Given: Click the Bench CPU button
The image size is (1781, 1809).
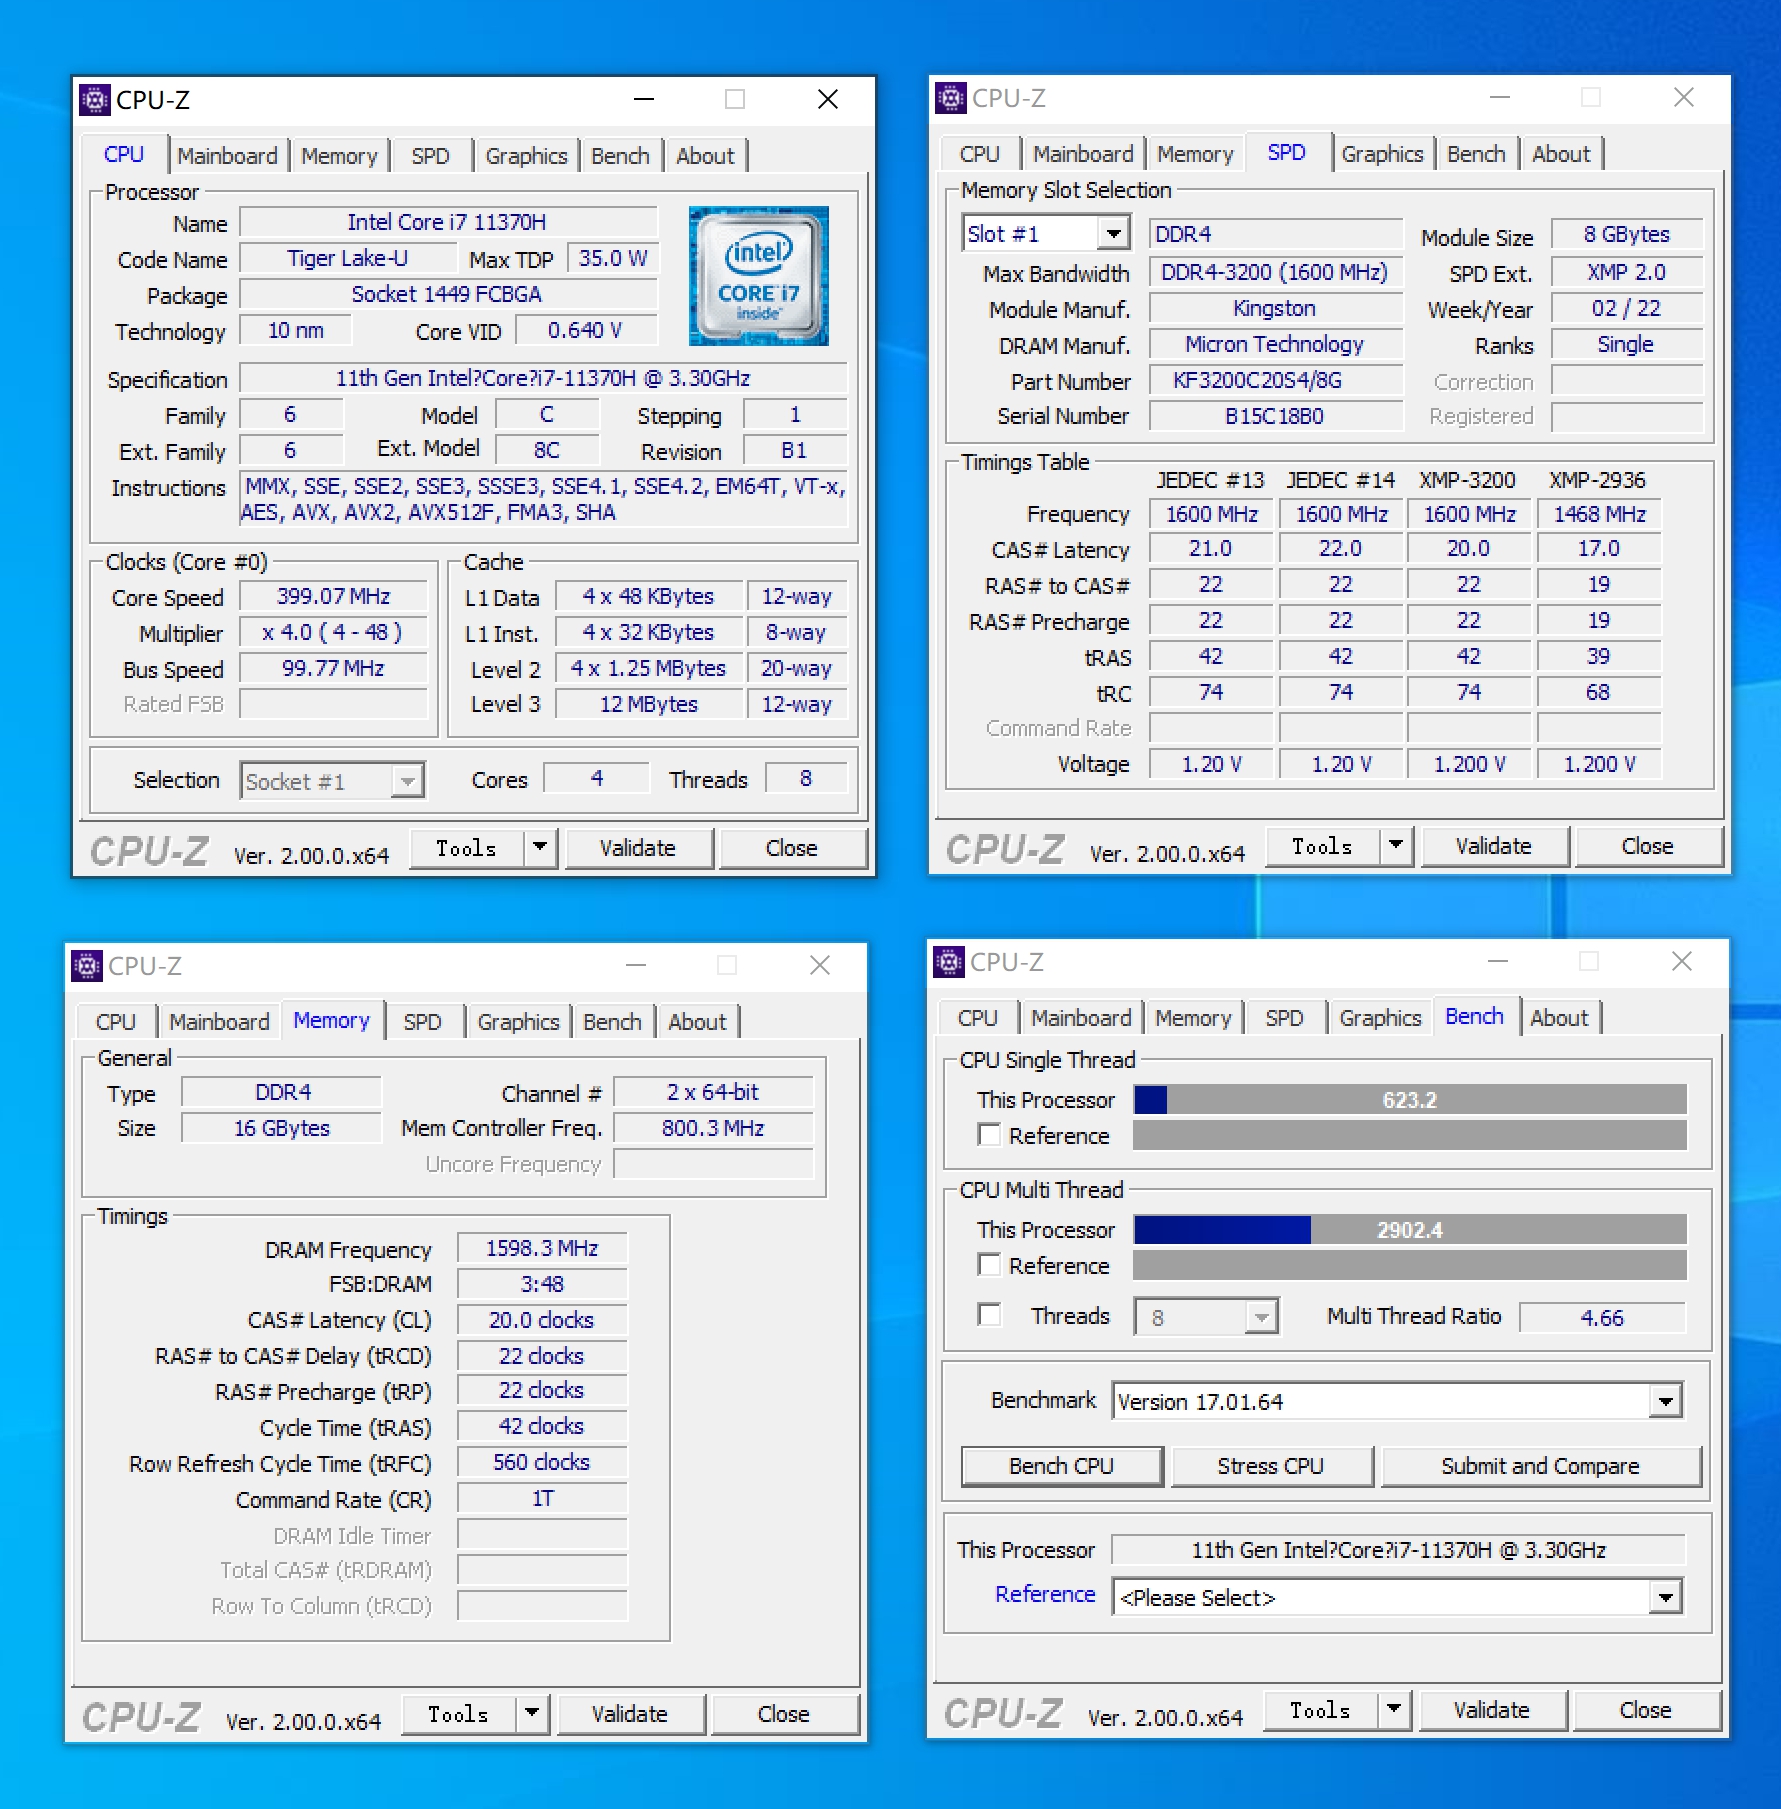Looking at the screenshot, I should [x=1061, y=1466].
